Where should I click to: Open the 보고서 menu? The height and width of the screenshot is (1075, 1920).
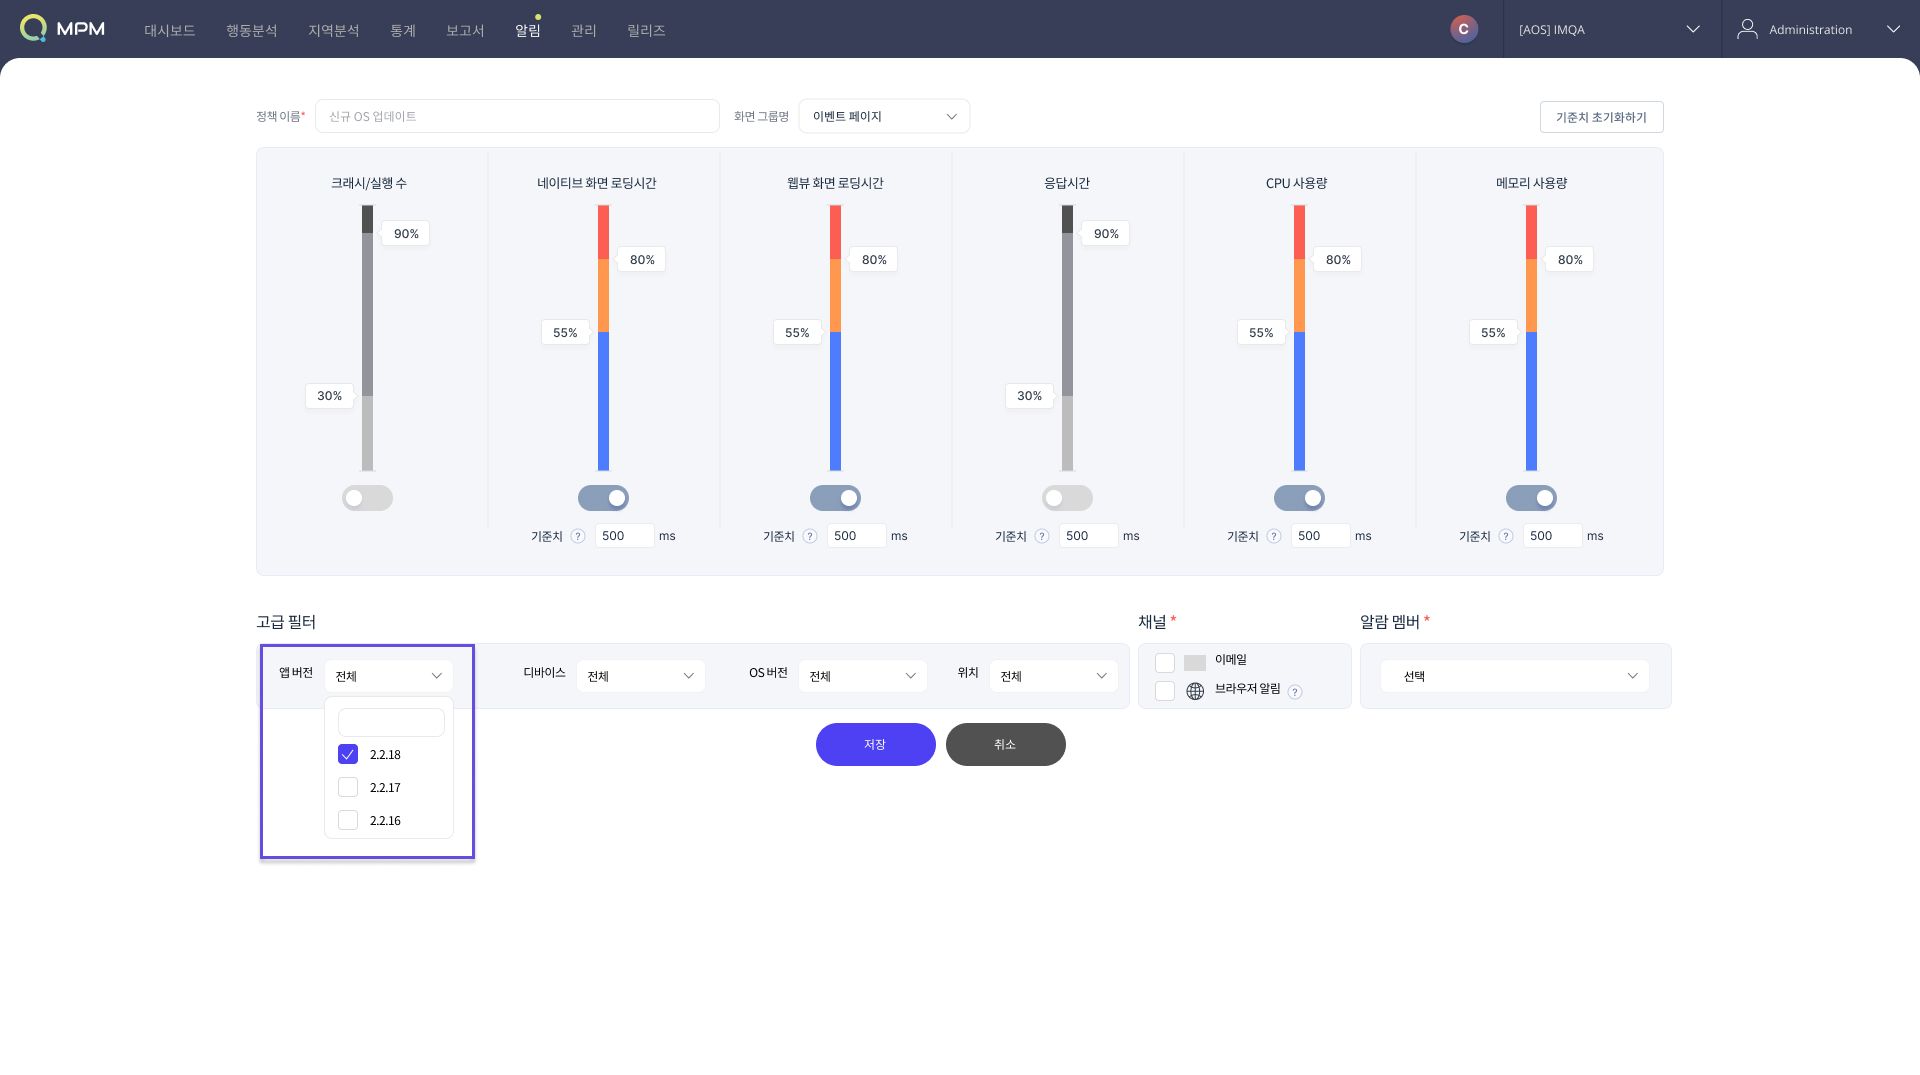tap(465, 30)
